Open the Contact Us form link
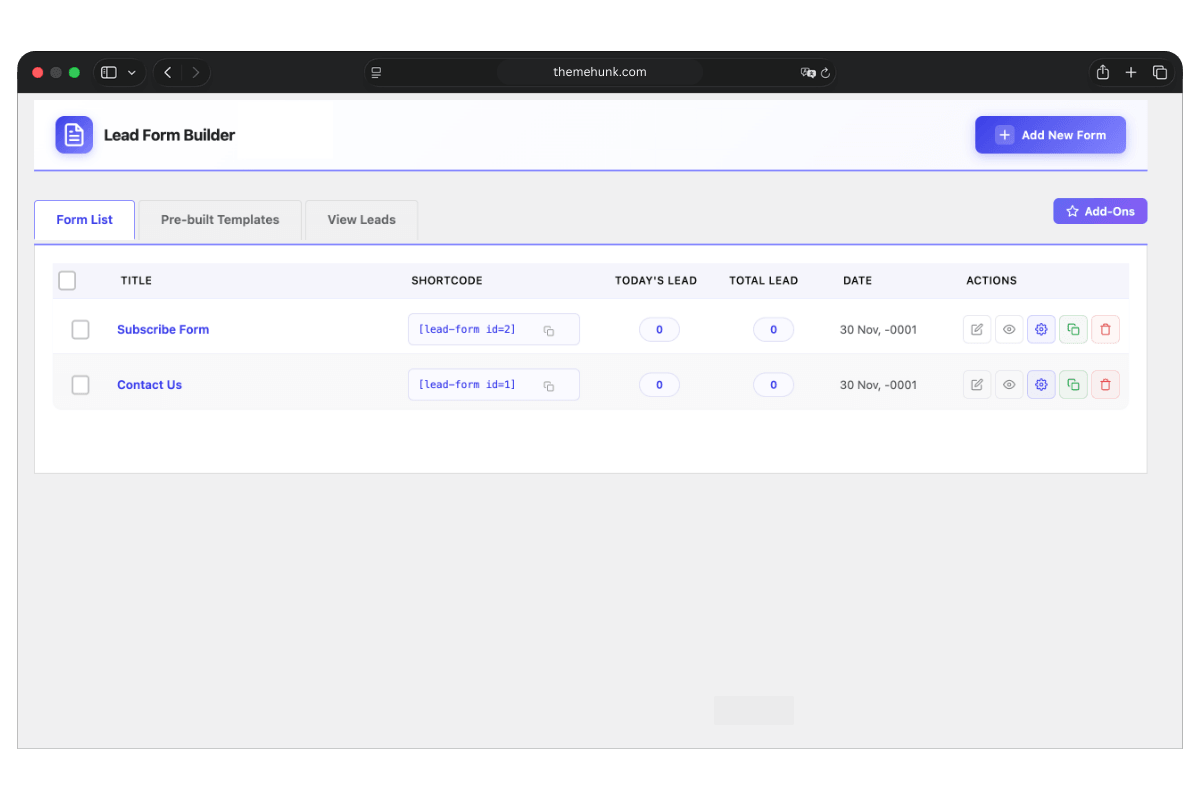 (149, 385)
